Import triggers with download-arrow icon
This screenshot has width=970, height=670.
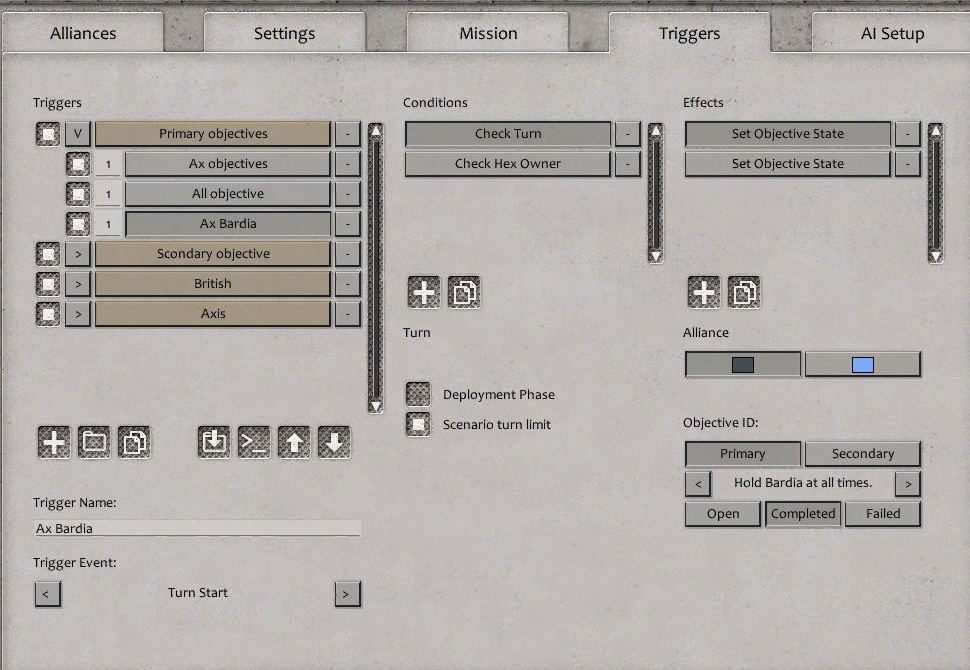click(x=214, y=442)
